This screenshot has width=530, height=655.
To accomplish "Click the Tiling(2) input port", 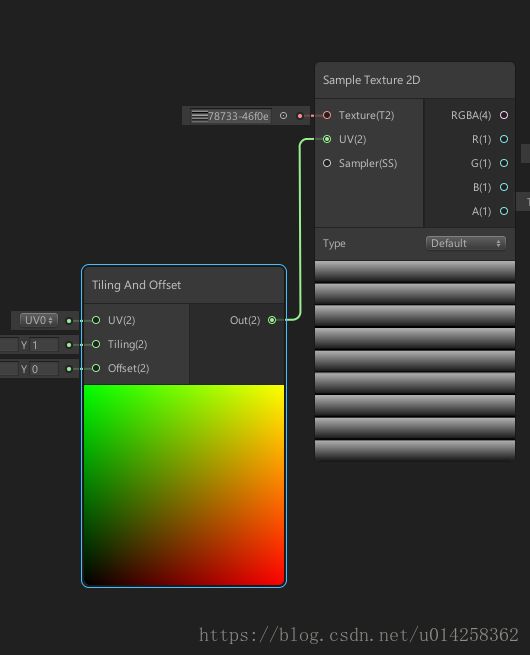I will point(96,344).
